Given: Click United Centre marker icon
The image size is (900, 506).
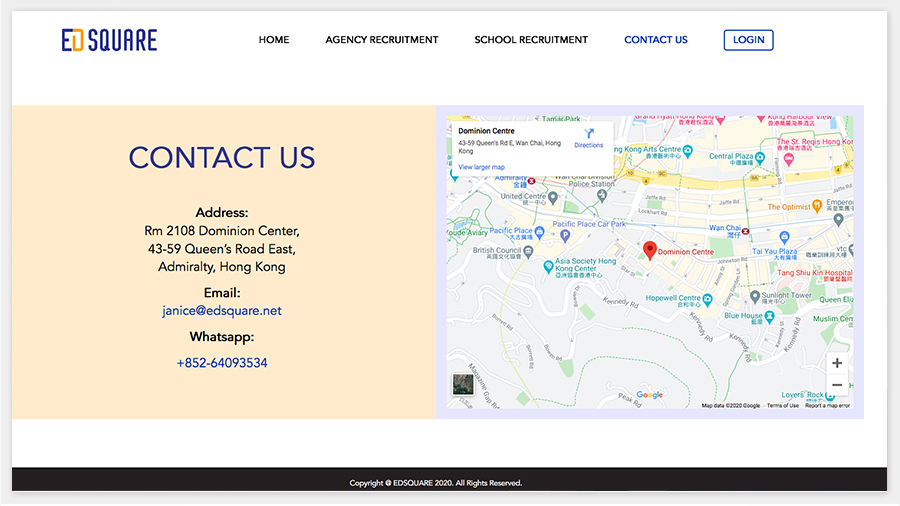Looking at the screenshot, I should (553, 198).
